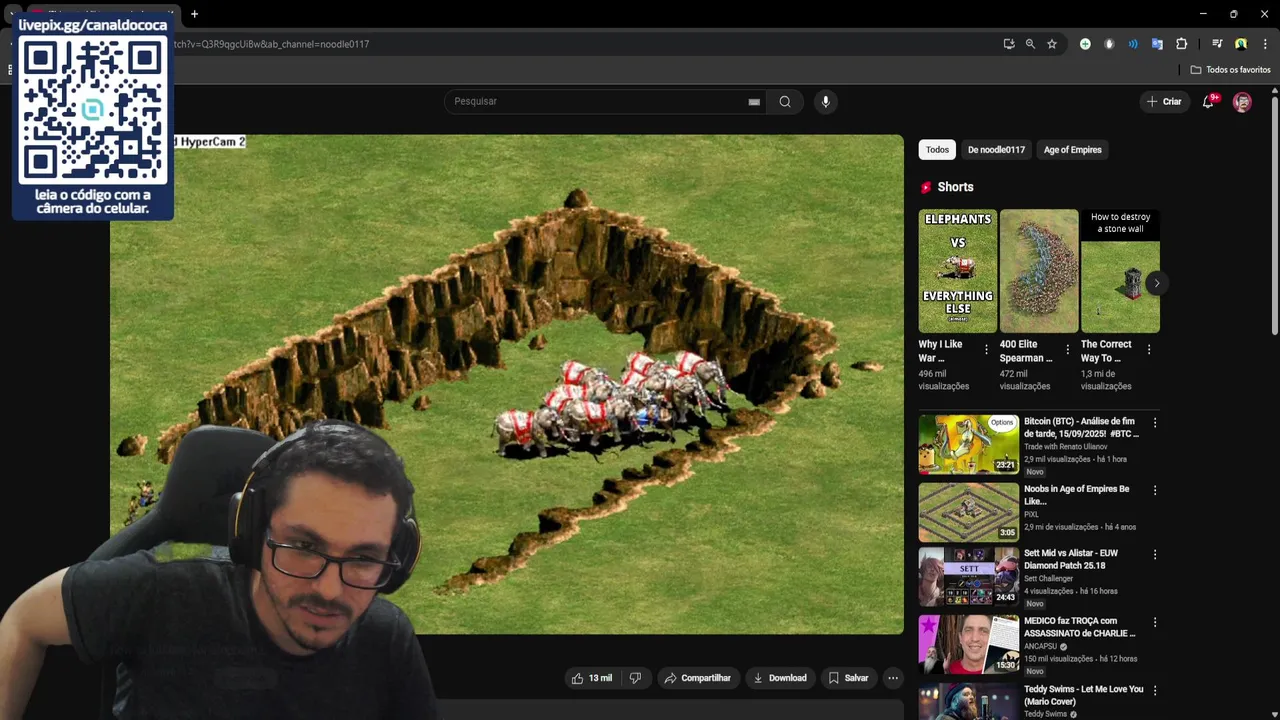Open Noobs in Age of Empires thumbnail
Screen dimensions: 1280x720
(x=969, y=512)
